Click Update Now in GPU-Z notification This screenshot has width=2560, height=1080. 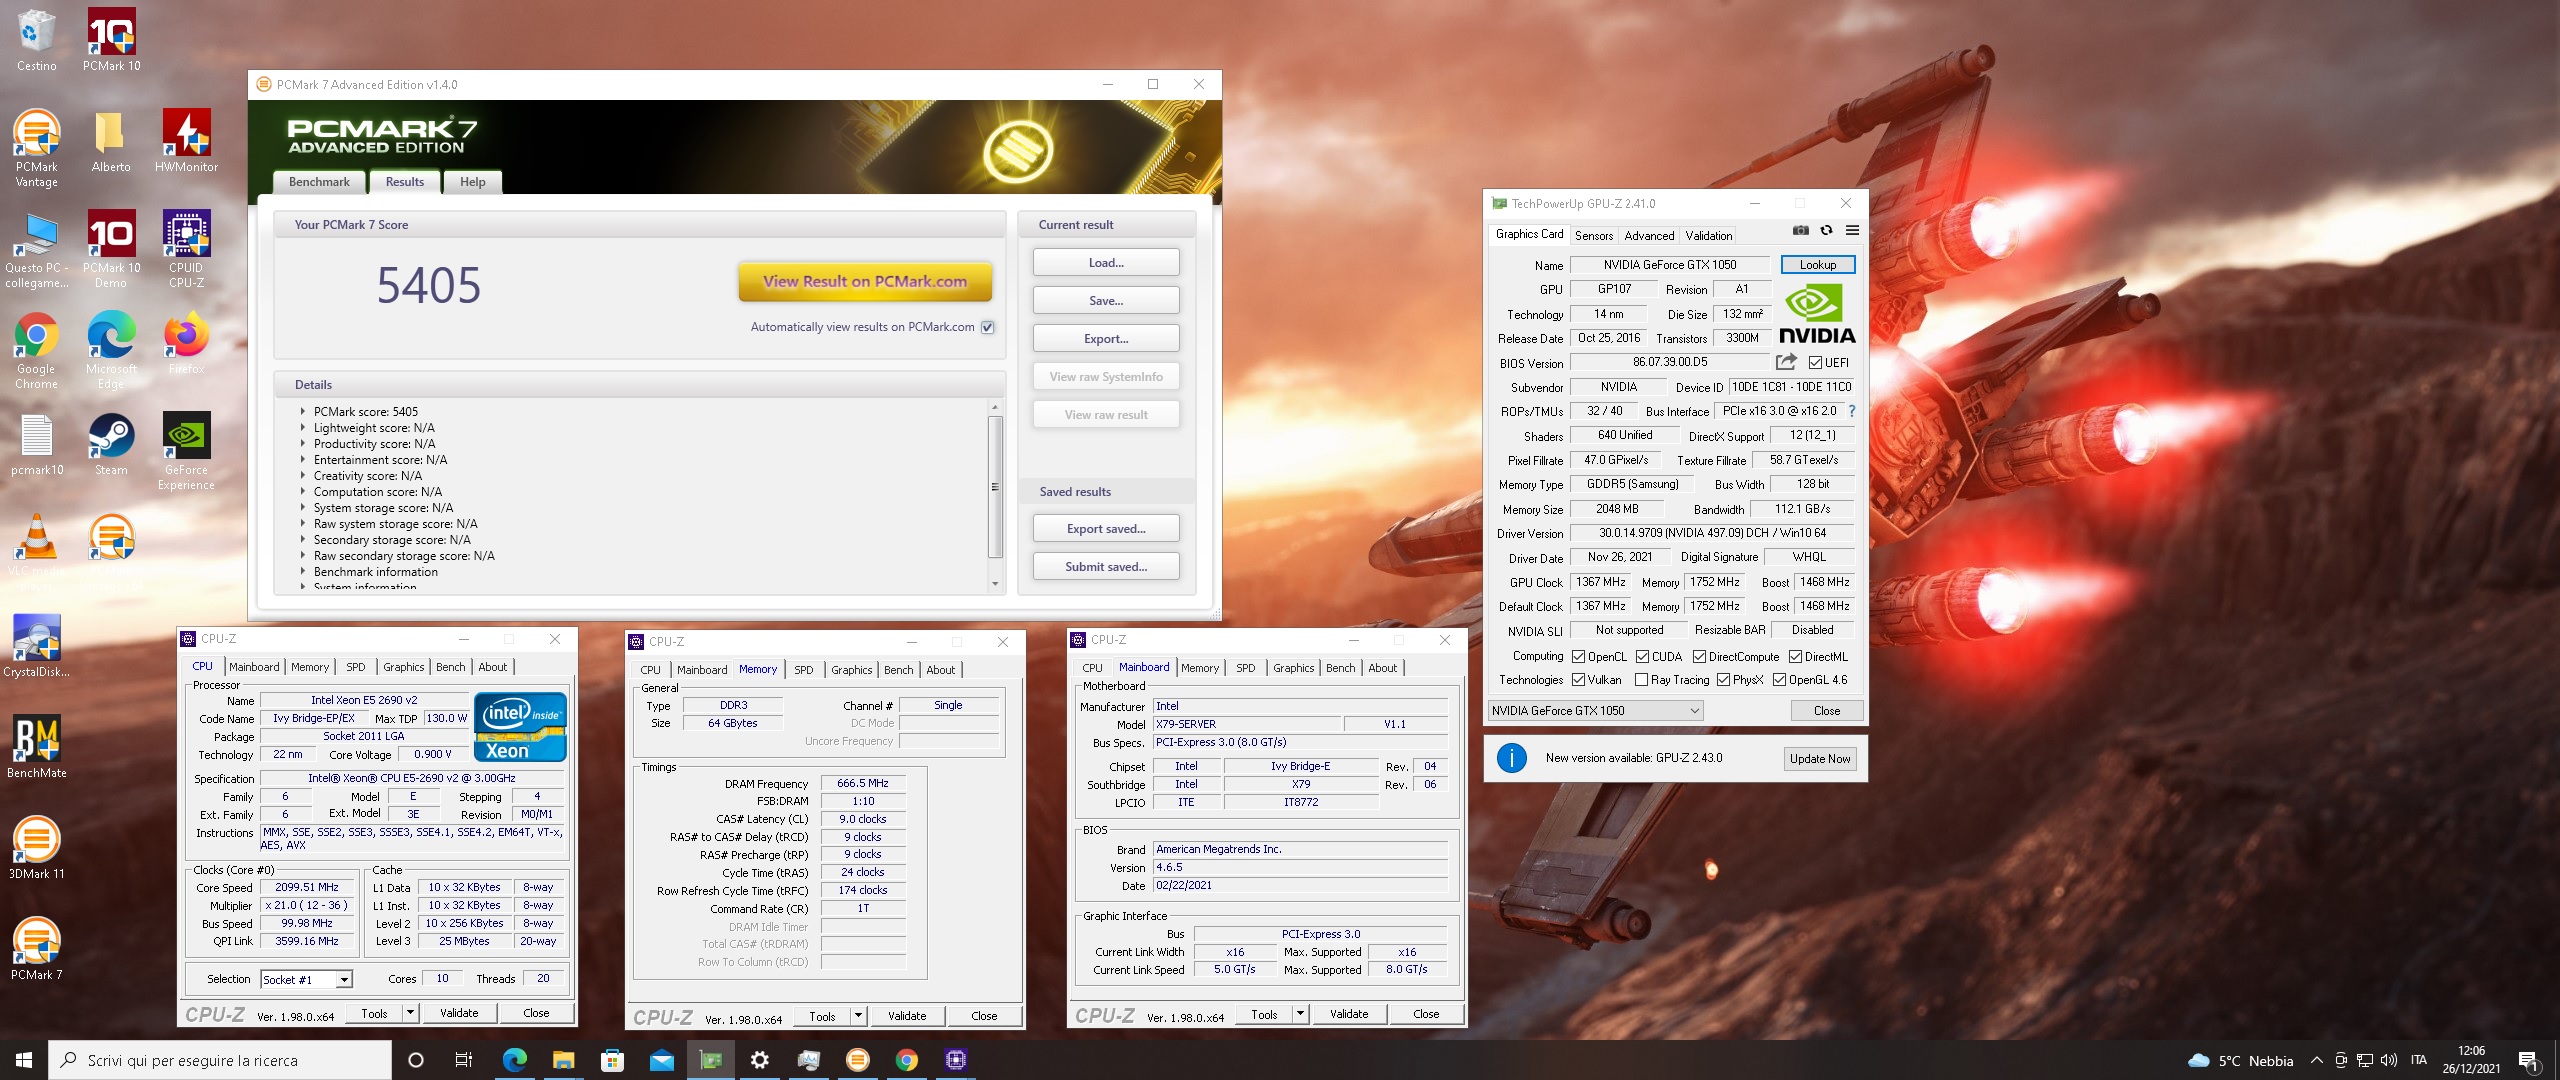[1819, 759]
